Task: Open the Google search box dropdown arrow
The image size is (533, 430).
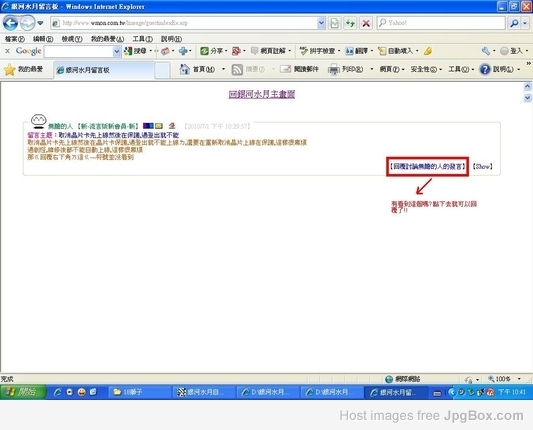Action: tap(117, 51)
